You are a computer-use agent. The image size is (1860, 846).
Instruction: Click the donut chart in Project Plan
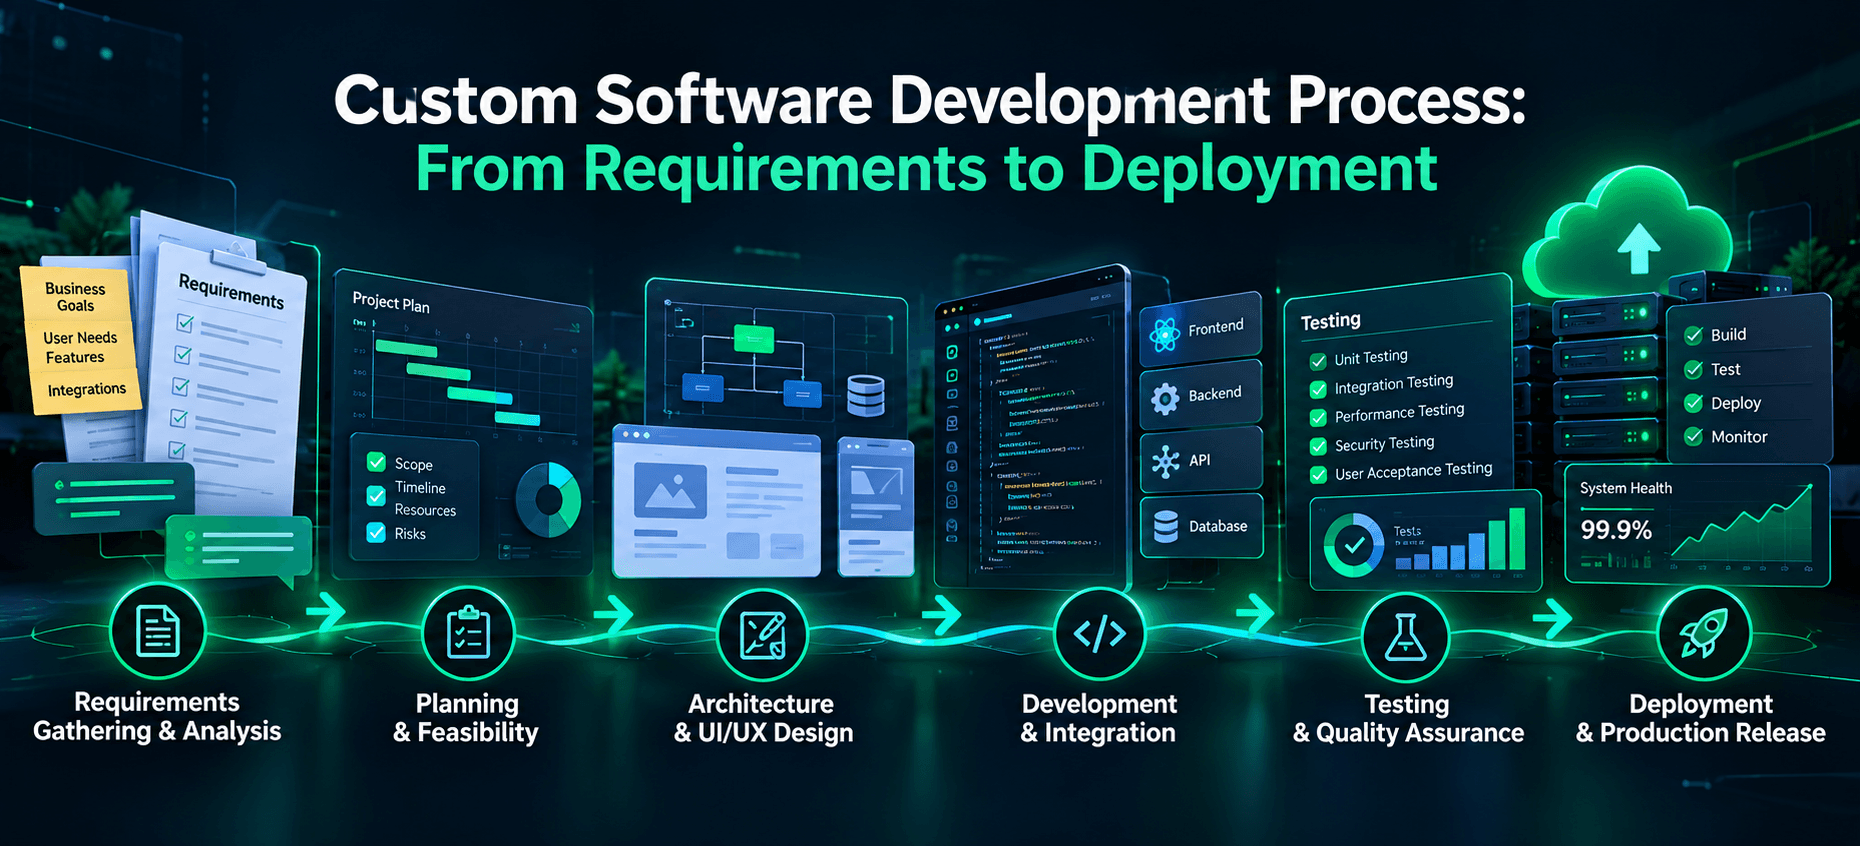tap(548, 499)
